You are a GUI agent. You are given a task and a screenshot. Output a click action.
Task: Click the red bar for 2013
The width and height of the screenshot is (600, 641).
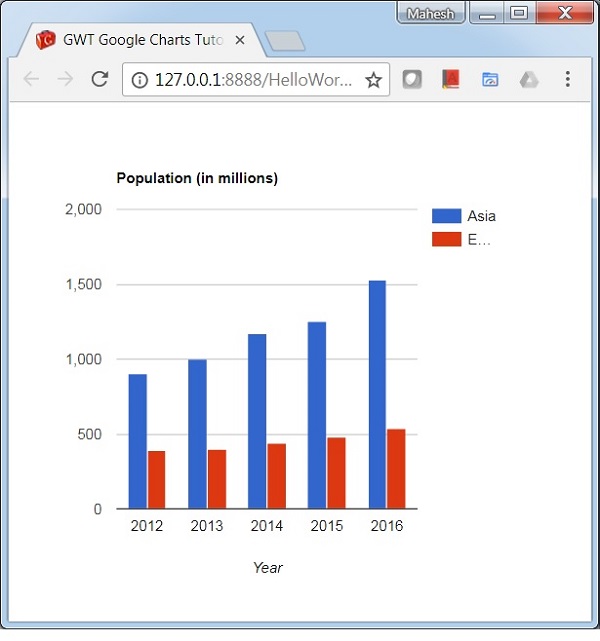[x=217, y=480]
